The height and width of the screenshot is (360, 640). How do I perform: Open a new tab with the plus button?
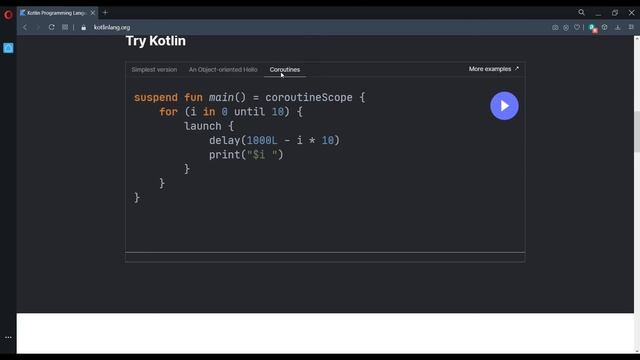tap(105, 13)
